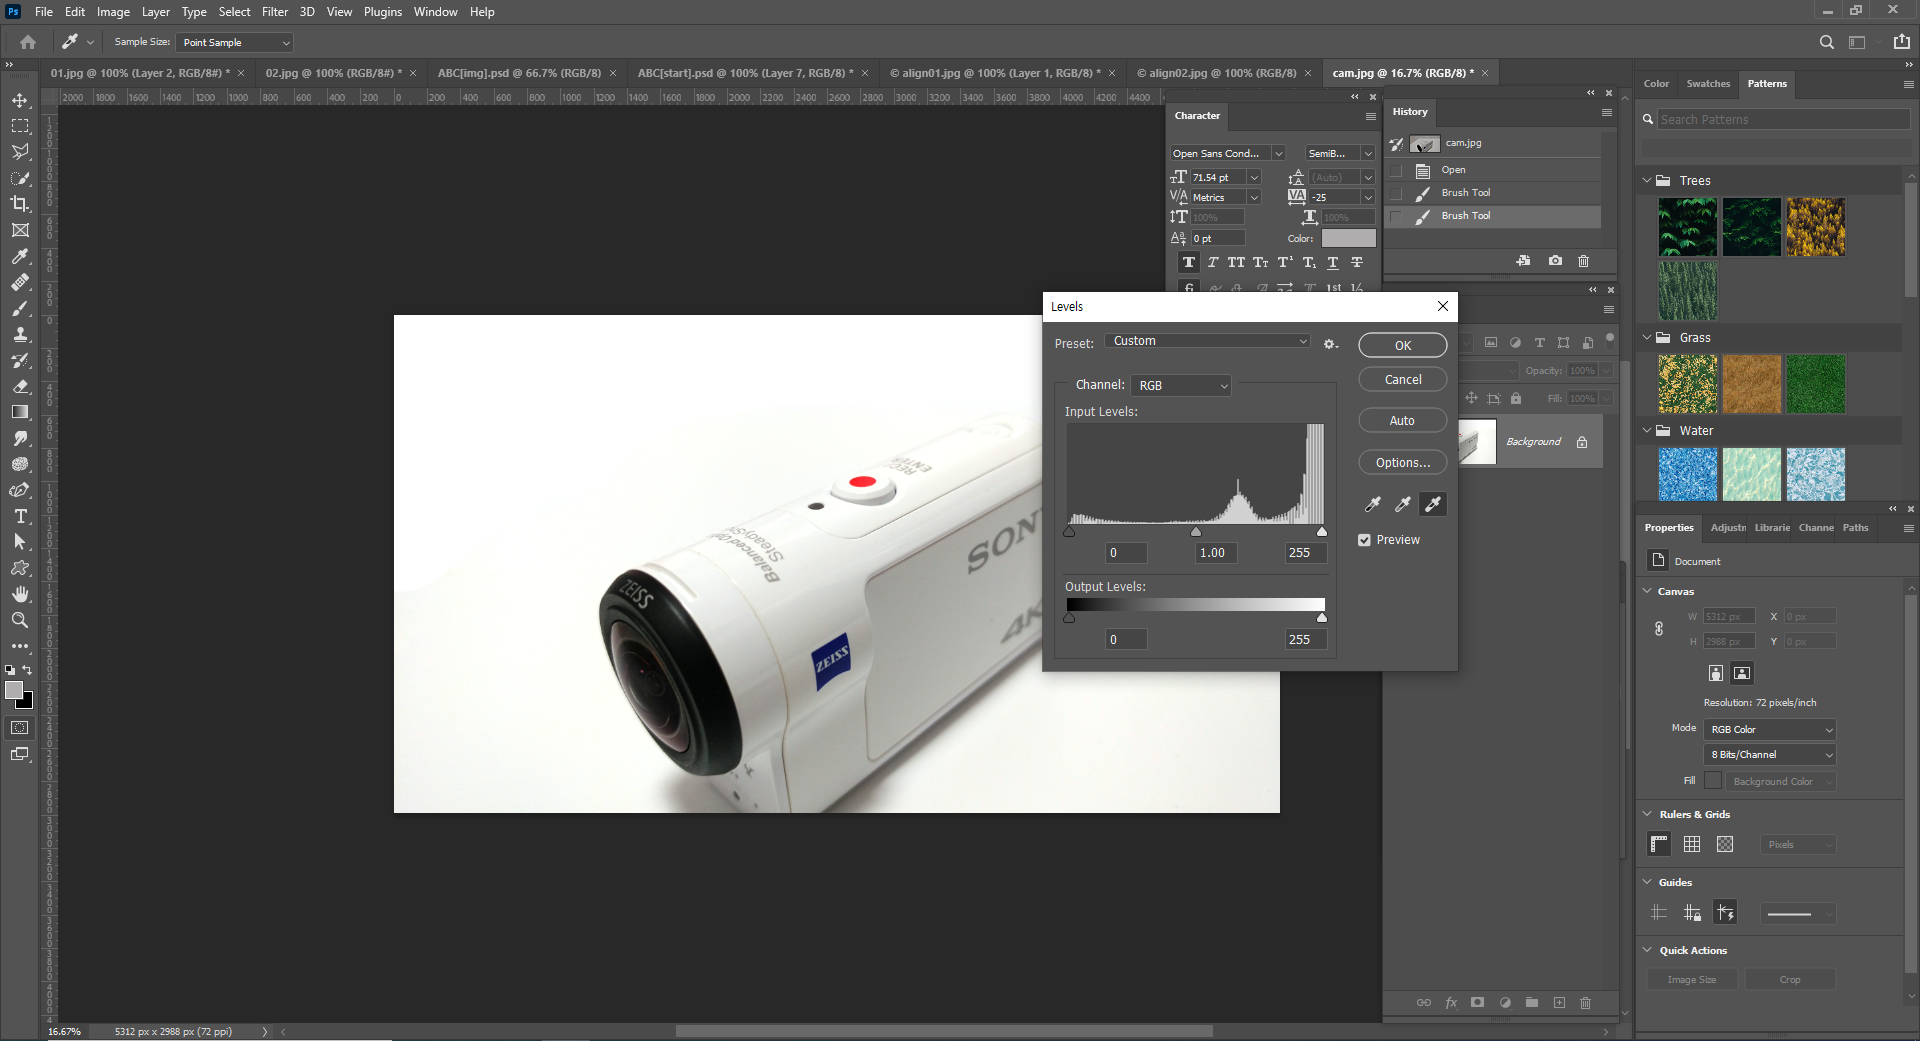Pick the white point eyedropper in Levels
This screenshot has height=1041, width=1920.
[1433, 504]
